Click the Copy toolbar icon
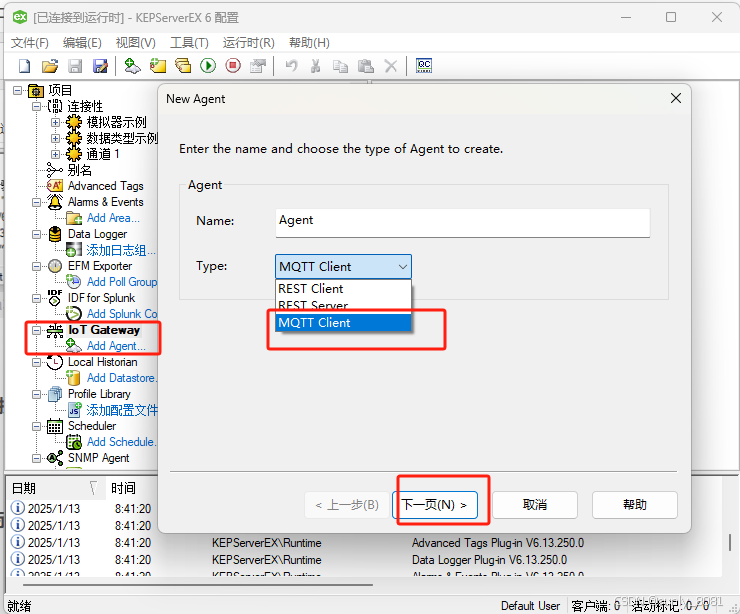This screenshot has height=614, width=740. [340, 66]
